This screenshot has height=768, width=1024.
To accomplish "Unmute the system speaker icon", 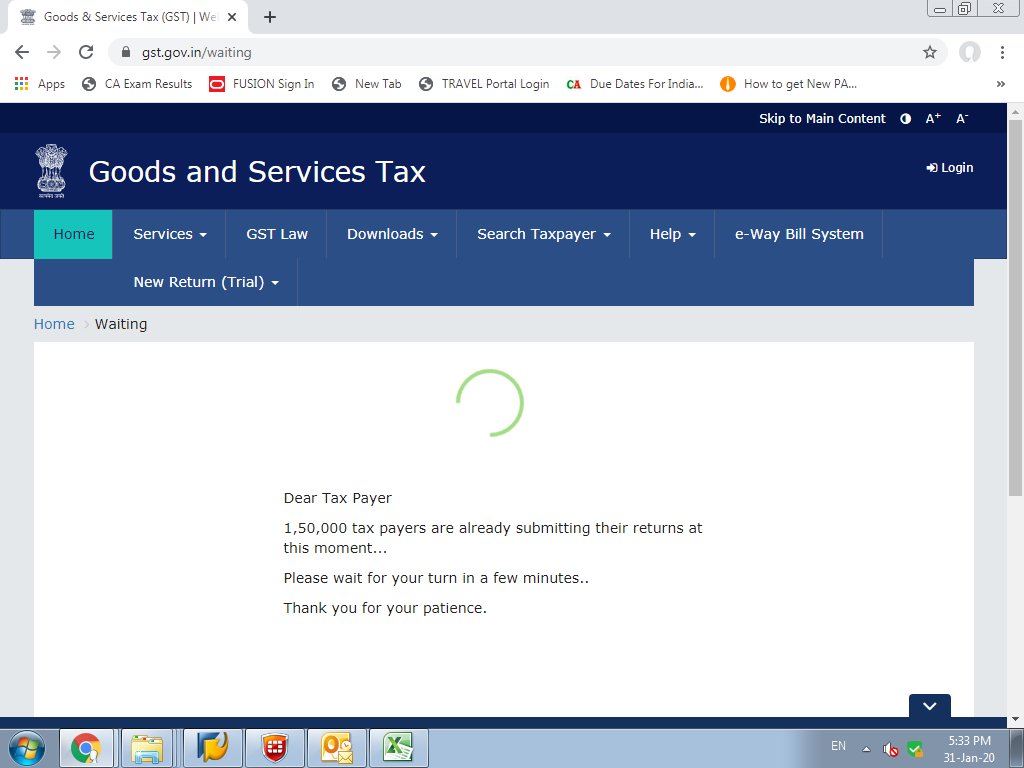I will click(890, 748).
